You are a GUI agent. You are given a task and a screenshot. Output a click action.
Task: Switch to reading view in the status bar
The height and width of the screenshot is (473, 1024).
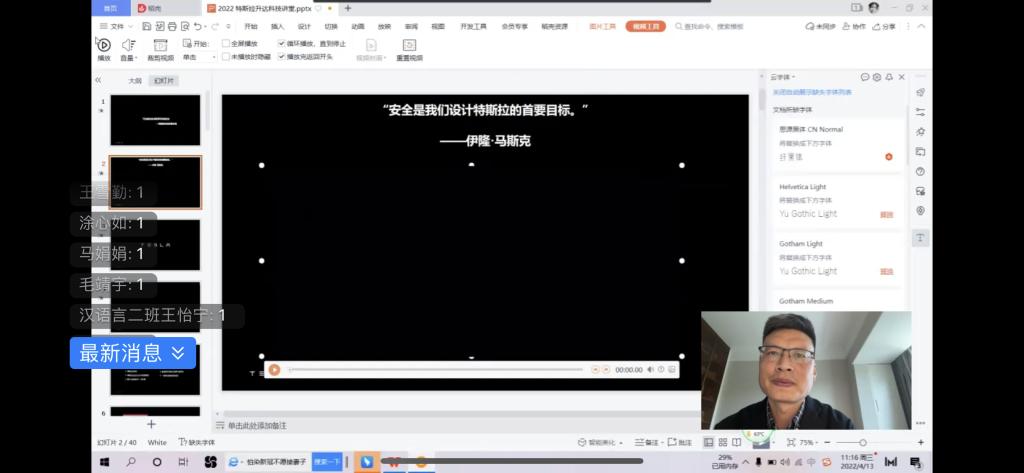pyautogui.click(x=736, y=442)
